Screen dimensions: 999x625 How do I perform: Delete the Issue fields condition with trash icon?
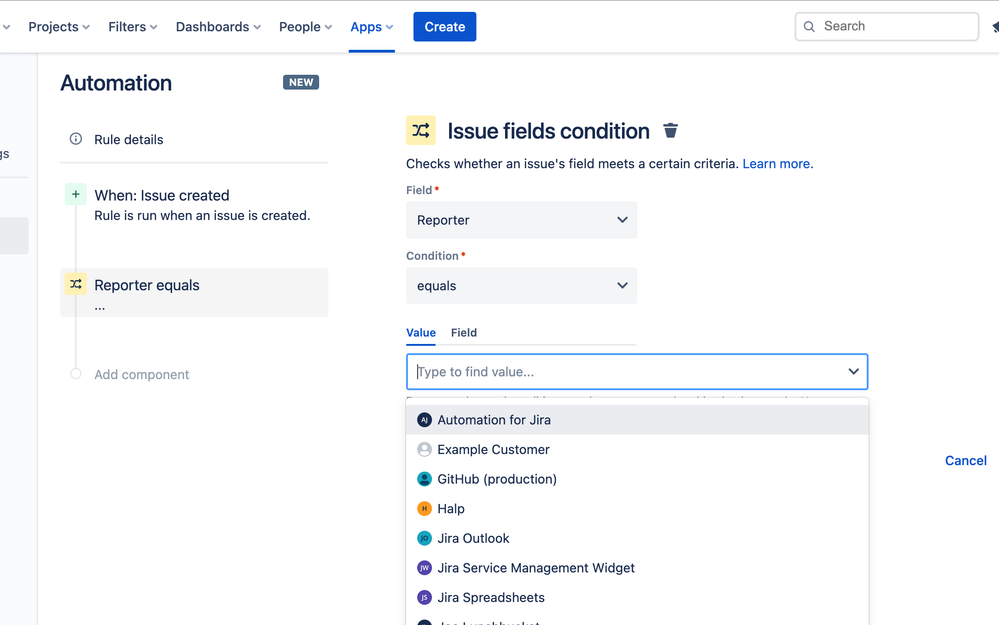coord(670,131)
